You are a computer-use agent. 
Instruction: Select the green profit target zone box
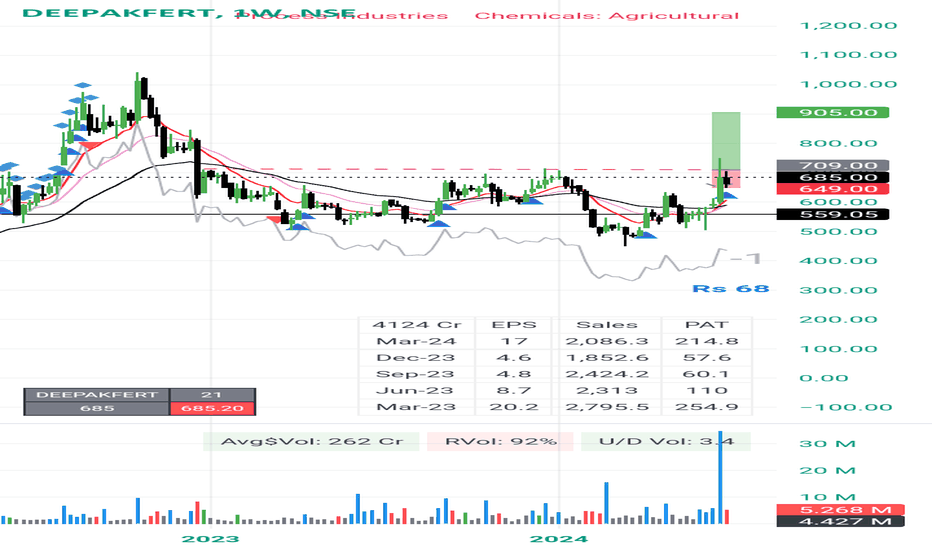click(726, 141)
